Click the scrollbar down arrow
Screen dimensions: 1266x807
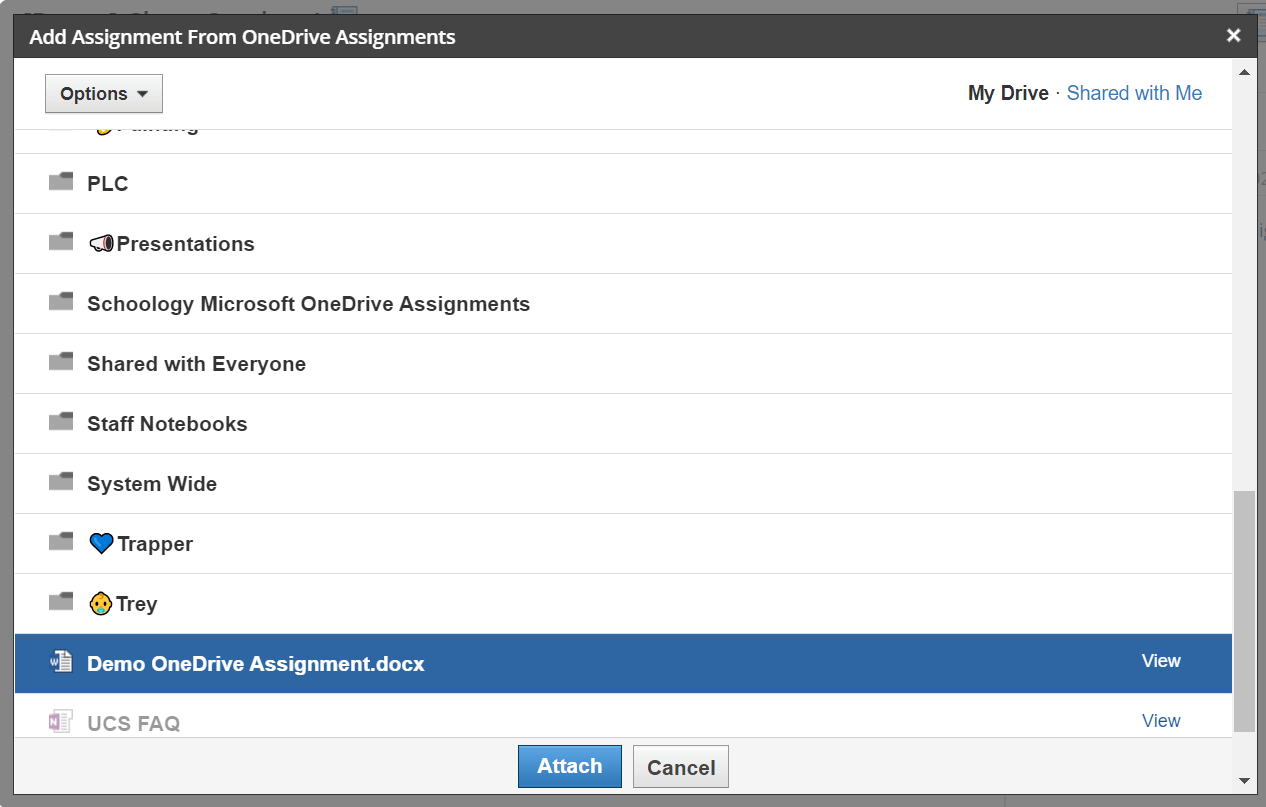(1244, 780)
